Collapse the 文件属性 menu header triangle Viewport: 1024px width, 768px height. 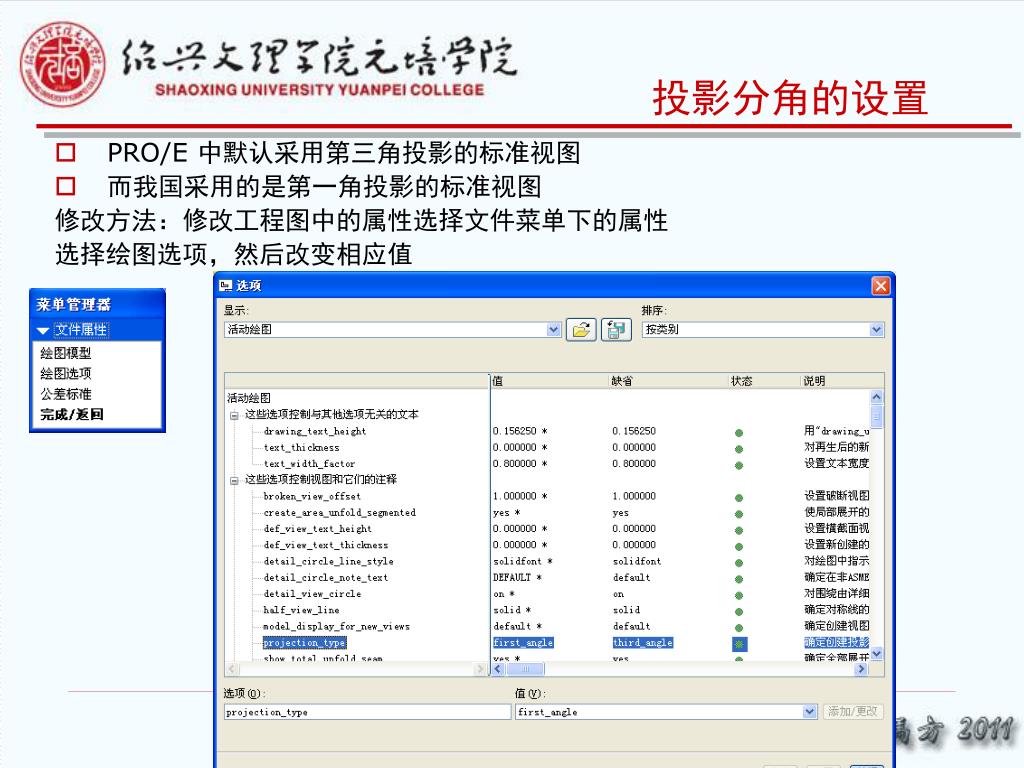pos(43,330)
